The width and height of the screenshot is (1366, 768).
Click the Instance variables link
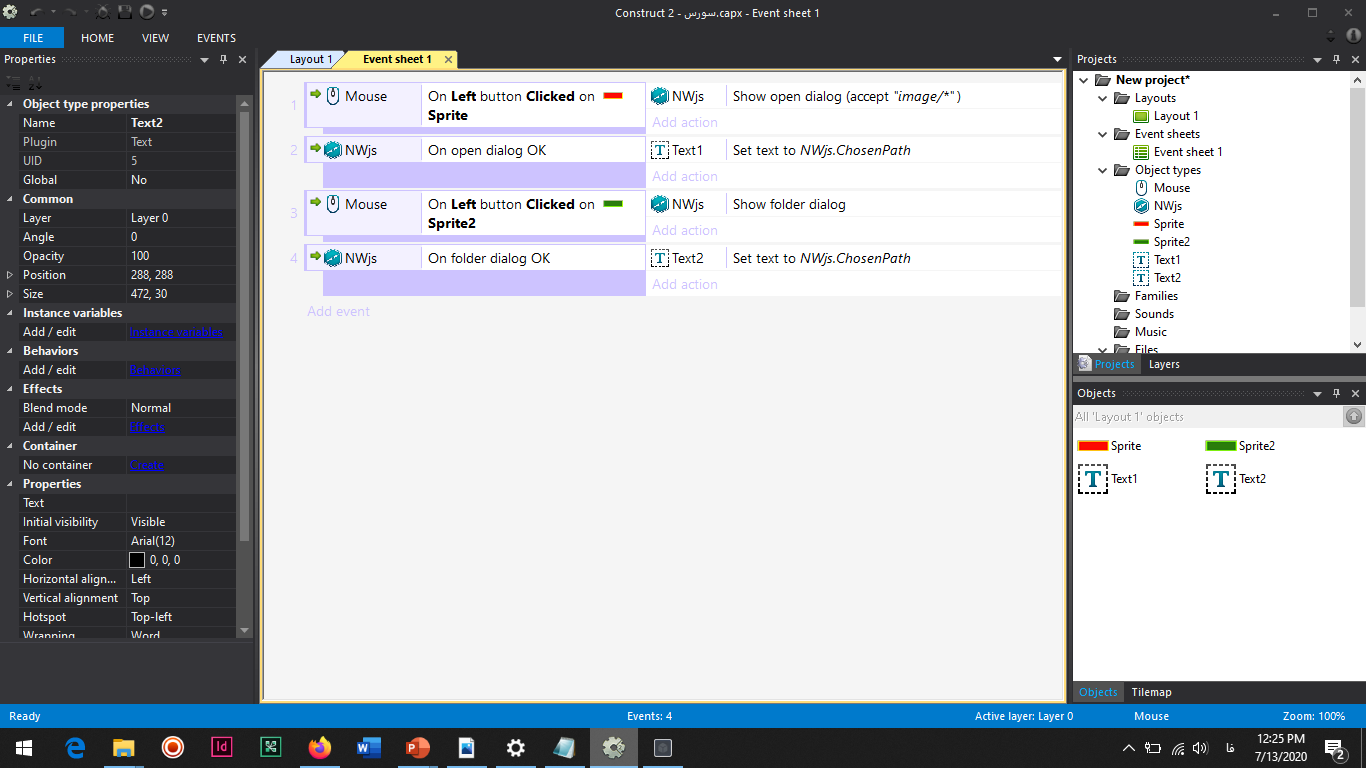click(x=177, y=332)
